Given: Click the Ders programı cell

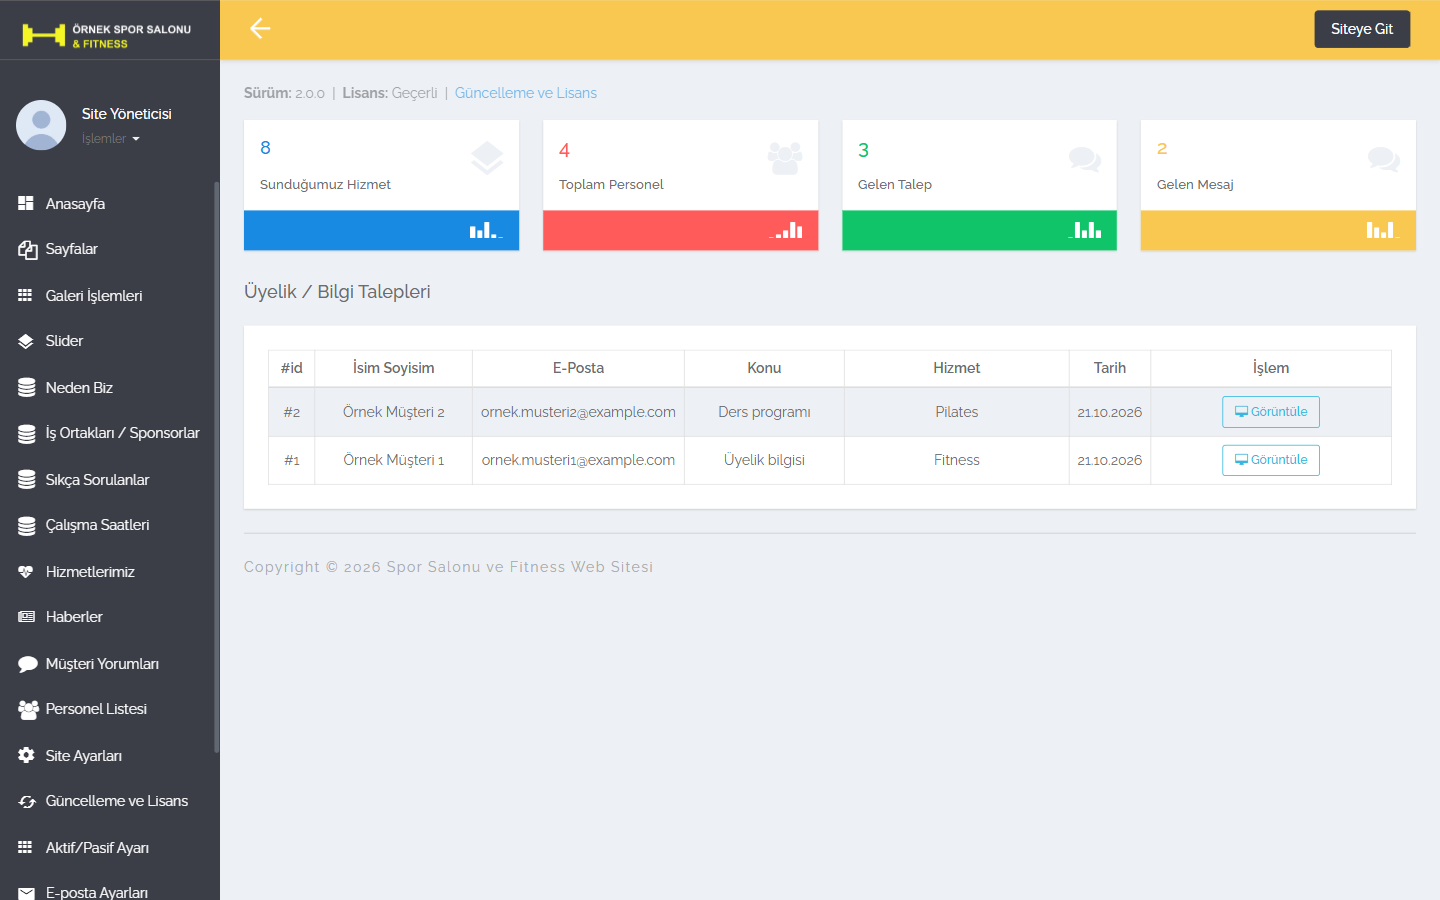Looking at the screenshot, I should (764, 412).
